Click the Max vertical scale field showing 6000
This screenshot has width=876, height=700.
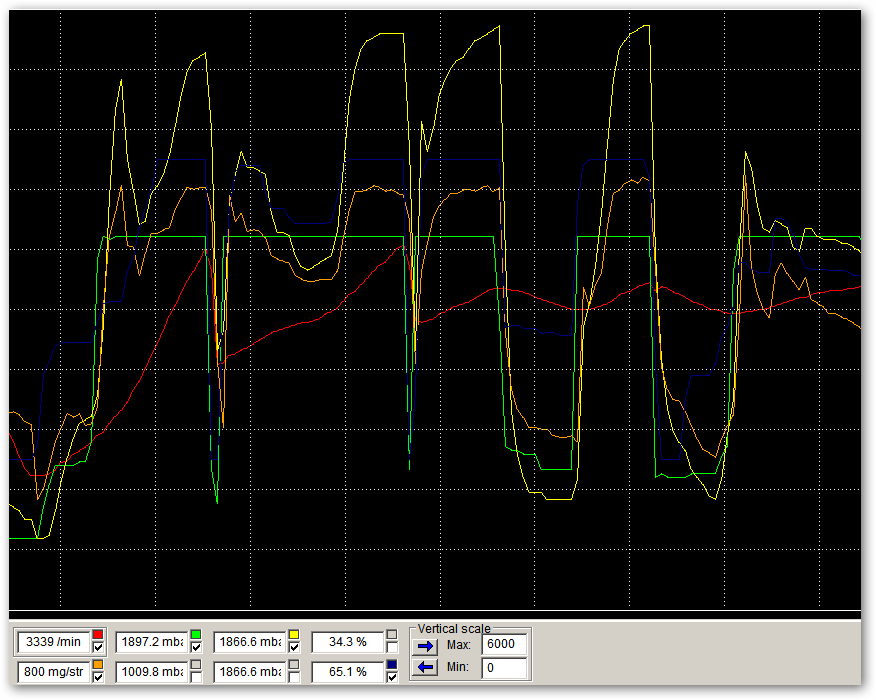point(504,644)
